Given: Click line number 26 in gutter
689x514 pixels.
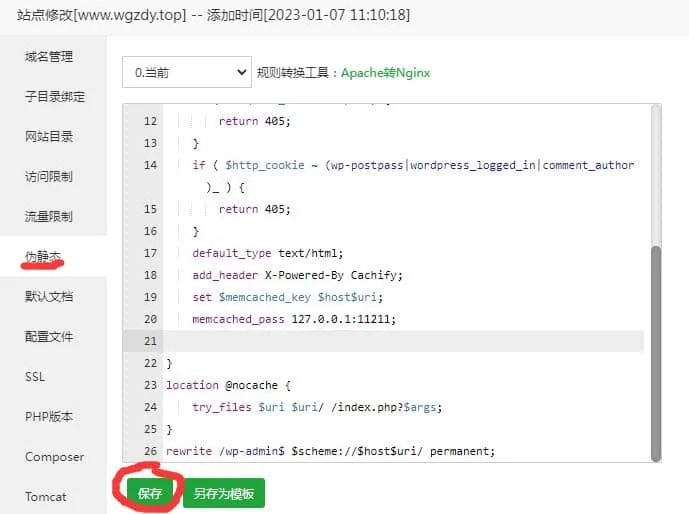Looking at the screenshot, I should 150,451.
